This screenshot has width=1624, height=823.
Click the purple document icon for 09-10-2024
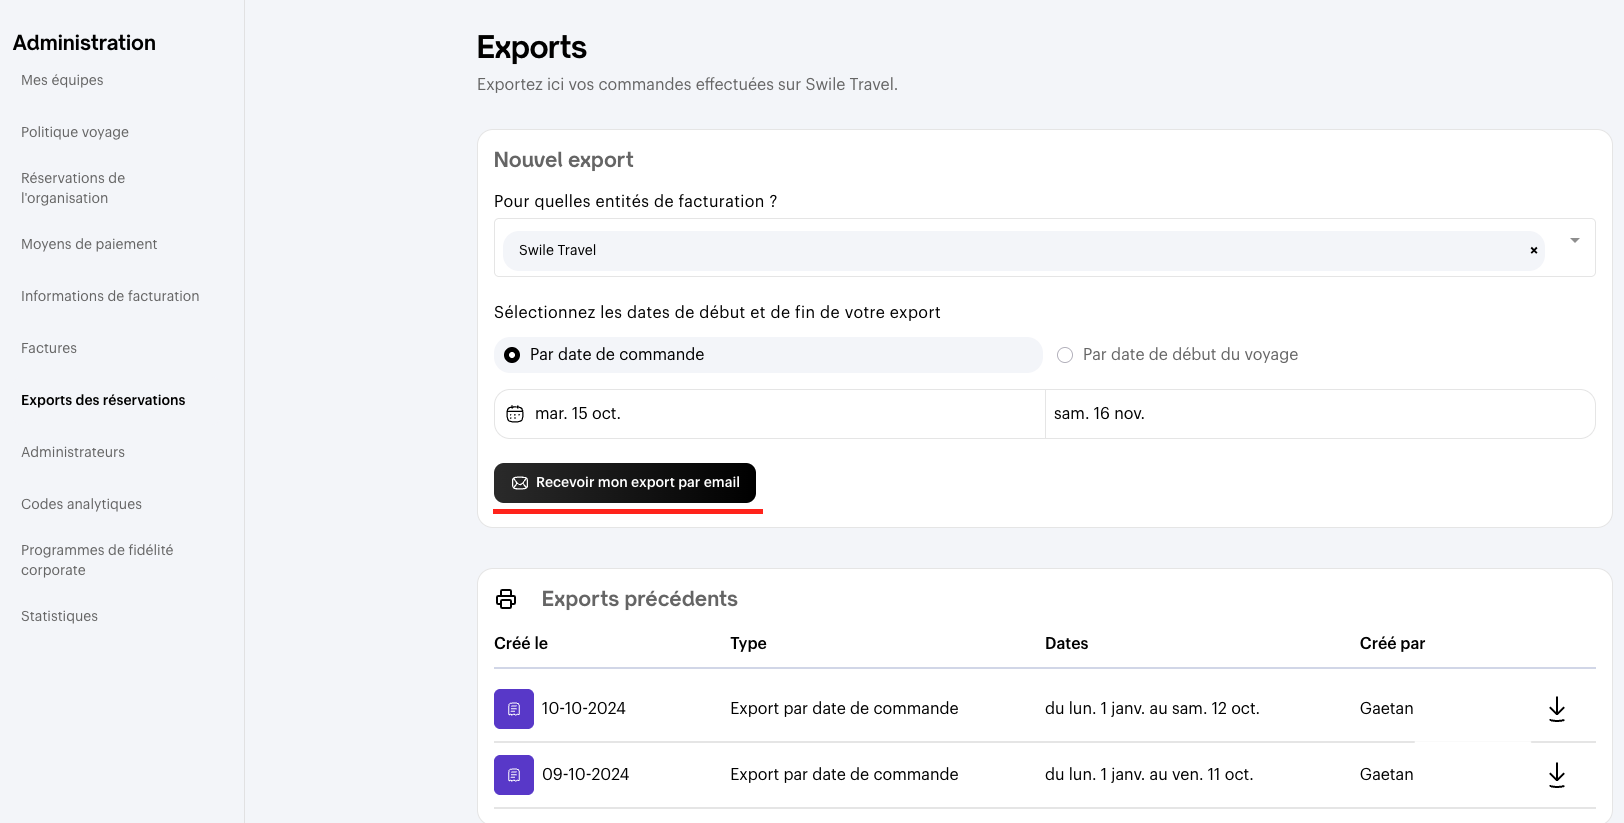click(x=513, y=775)
